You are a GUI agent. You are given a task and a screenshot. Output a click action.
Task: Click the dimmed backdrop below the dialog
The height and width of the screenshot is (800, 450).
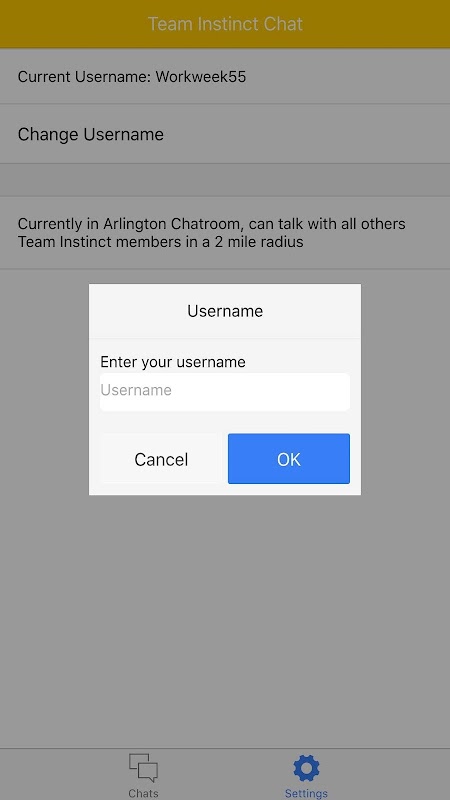point(225,612)
